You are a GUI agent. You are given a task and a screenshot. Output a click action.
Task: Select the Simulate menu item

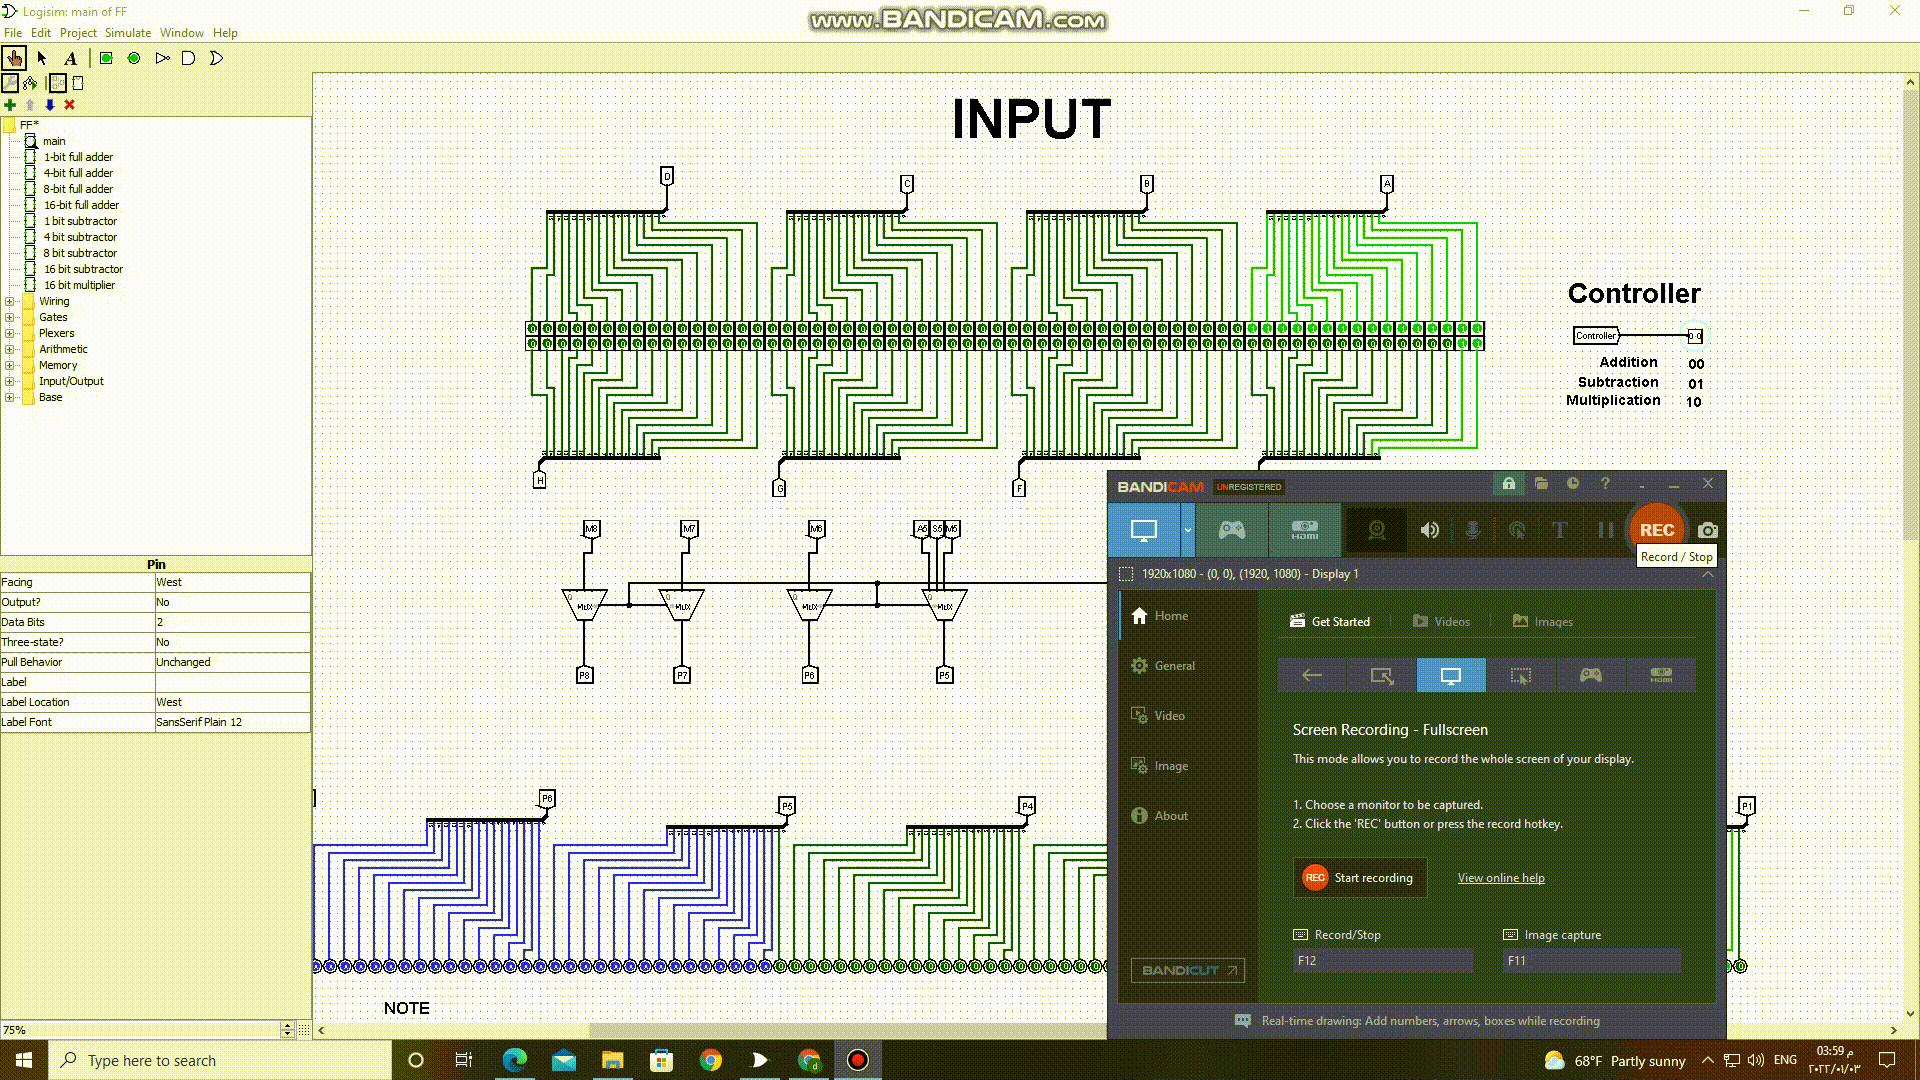128,32
